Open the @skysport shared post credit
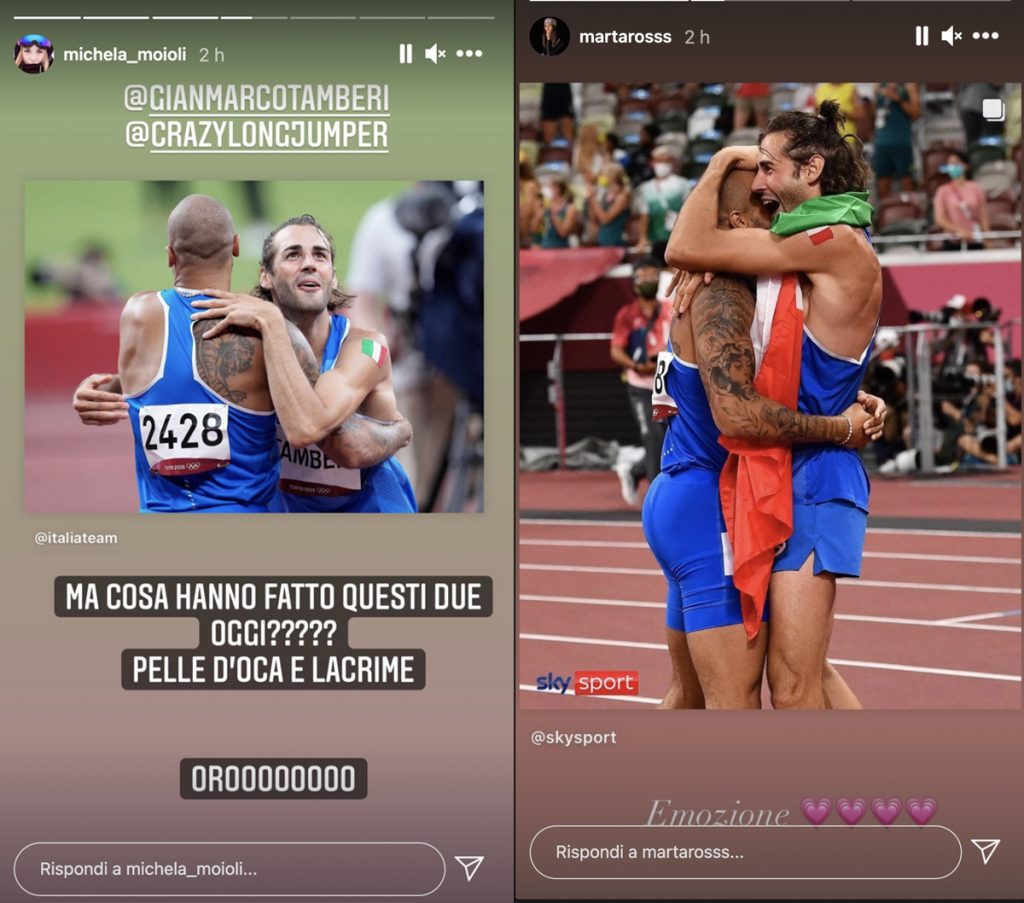1024x903 pixels. tap(573, 738)
